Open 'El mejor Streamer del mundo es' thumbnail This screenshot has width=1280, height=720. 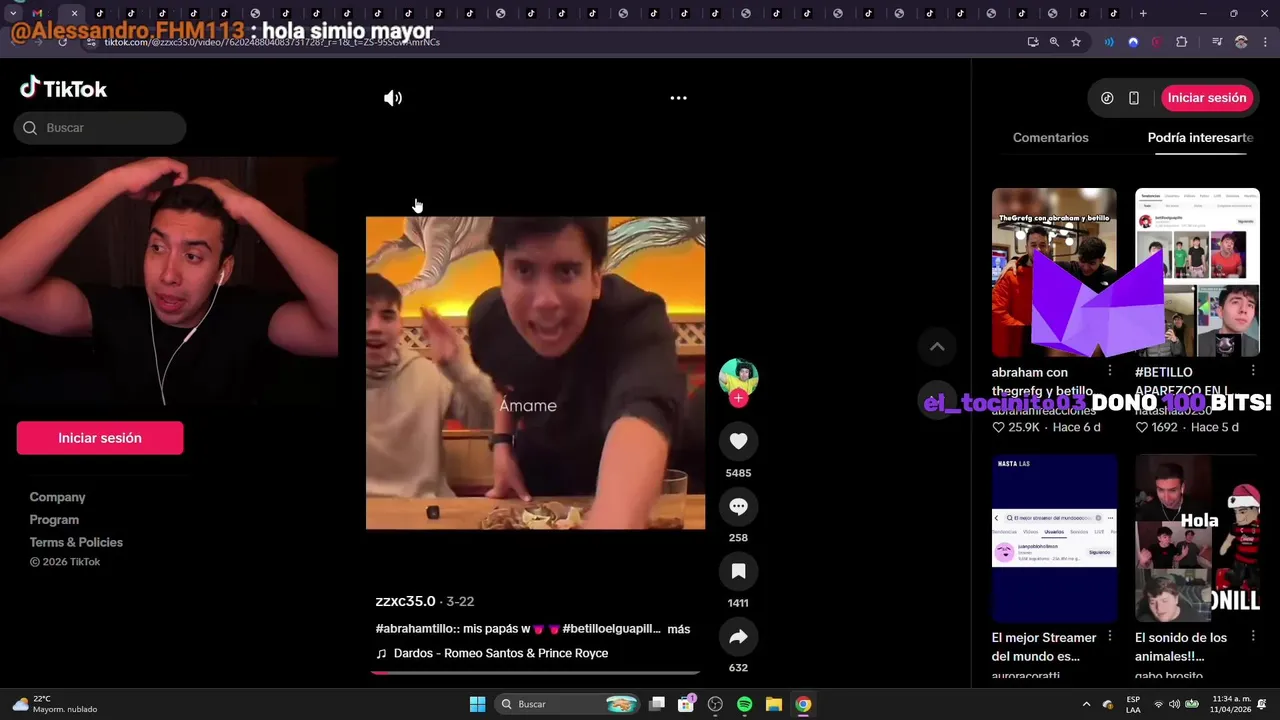(x=1054, y=538)
